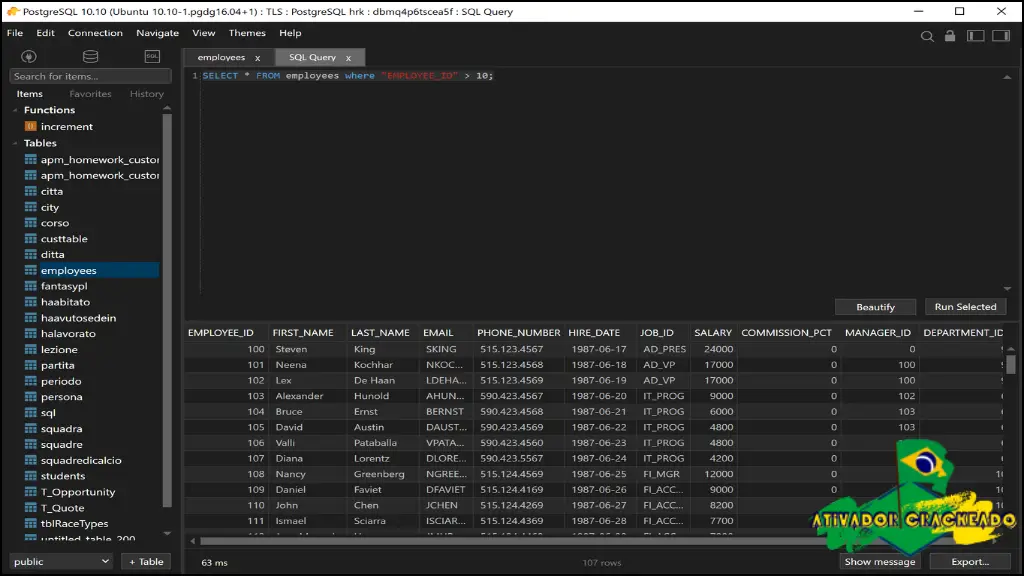The width and height of the screenshot is (1024, 576).
Task: Collapse the Functions section
Action: [x=15, y=110]
